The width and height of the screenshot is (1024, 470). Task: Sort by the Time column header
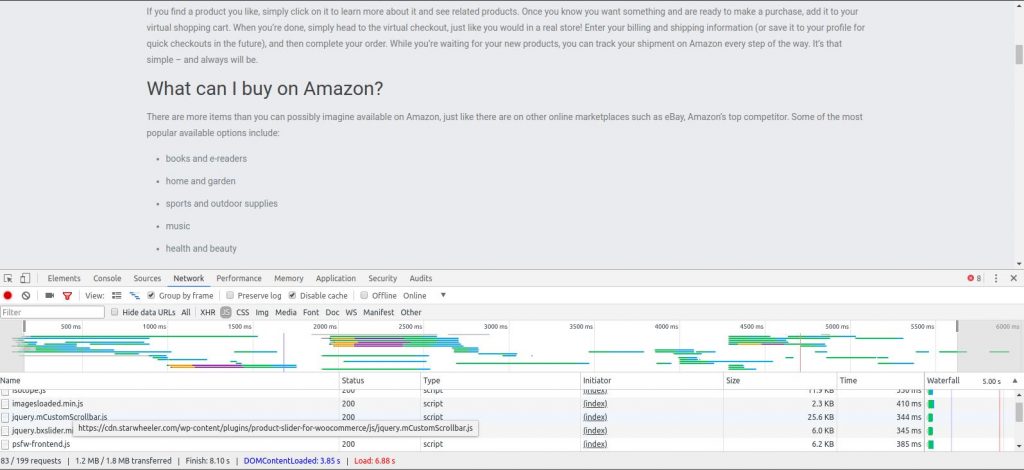click(881, 381)
